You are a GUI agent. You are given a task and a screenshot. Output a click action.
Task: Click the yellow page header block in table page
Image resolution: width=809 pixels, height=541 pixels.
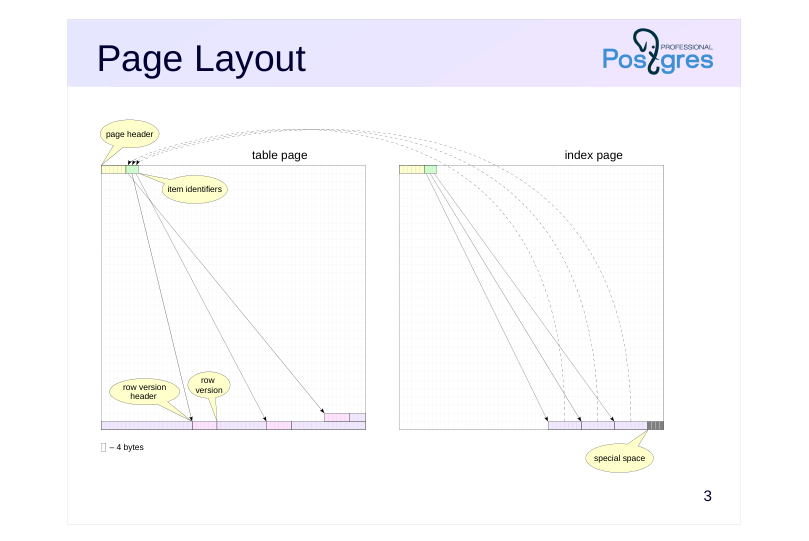coord(114,170)
